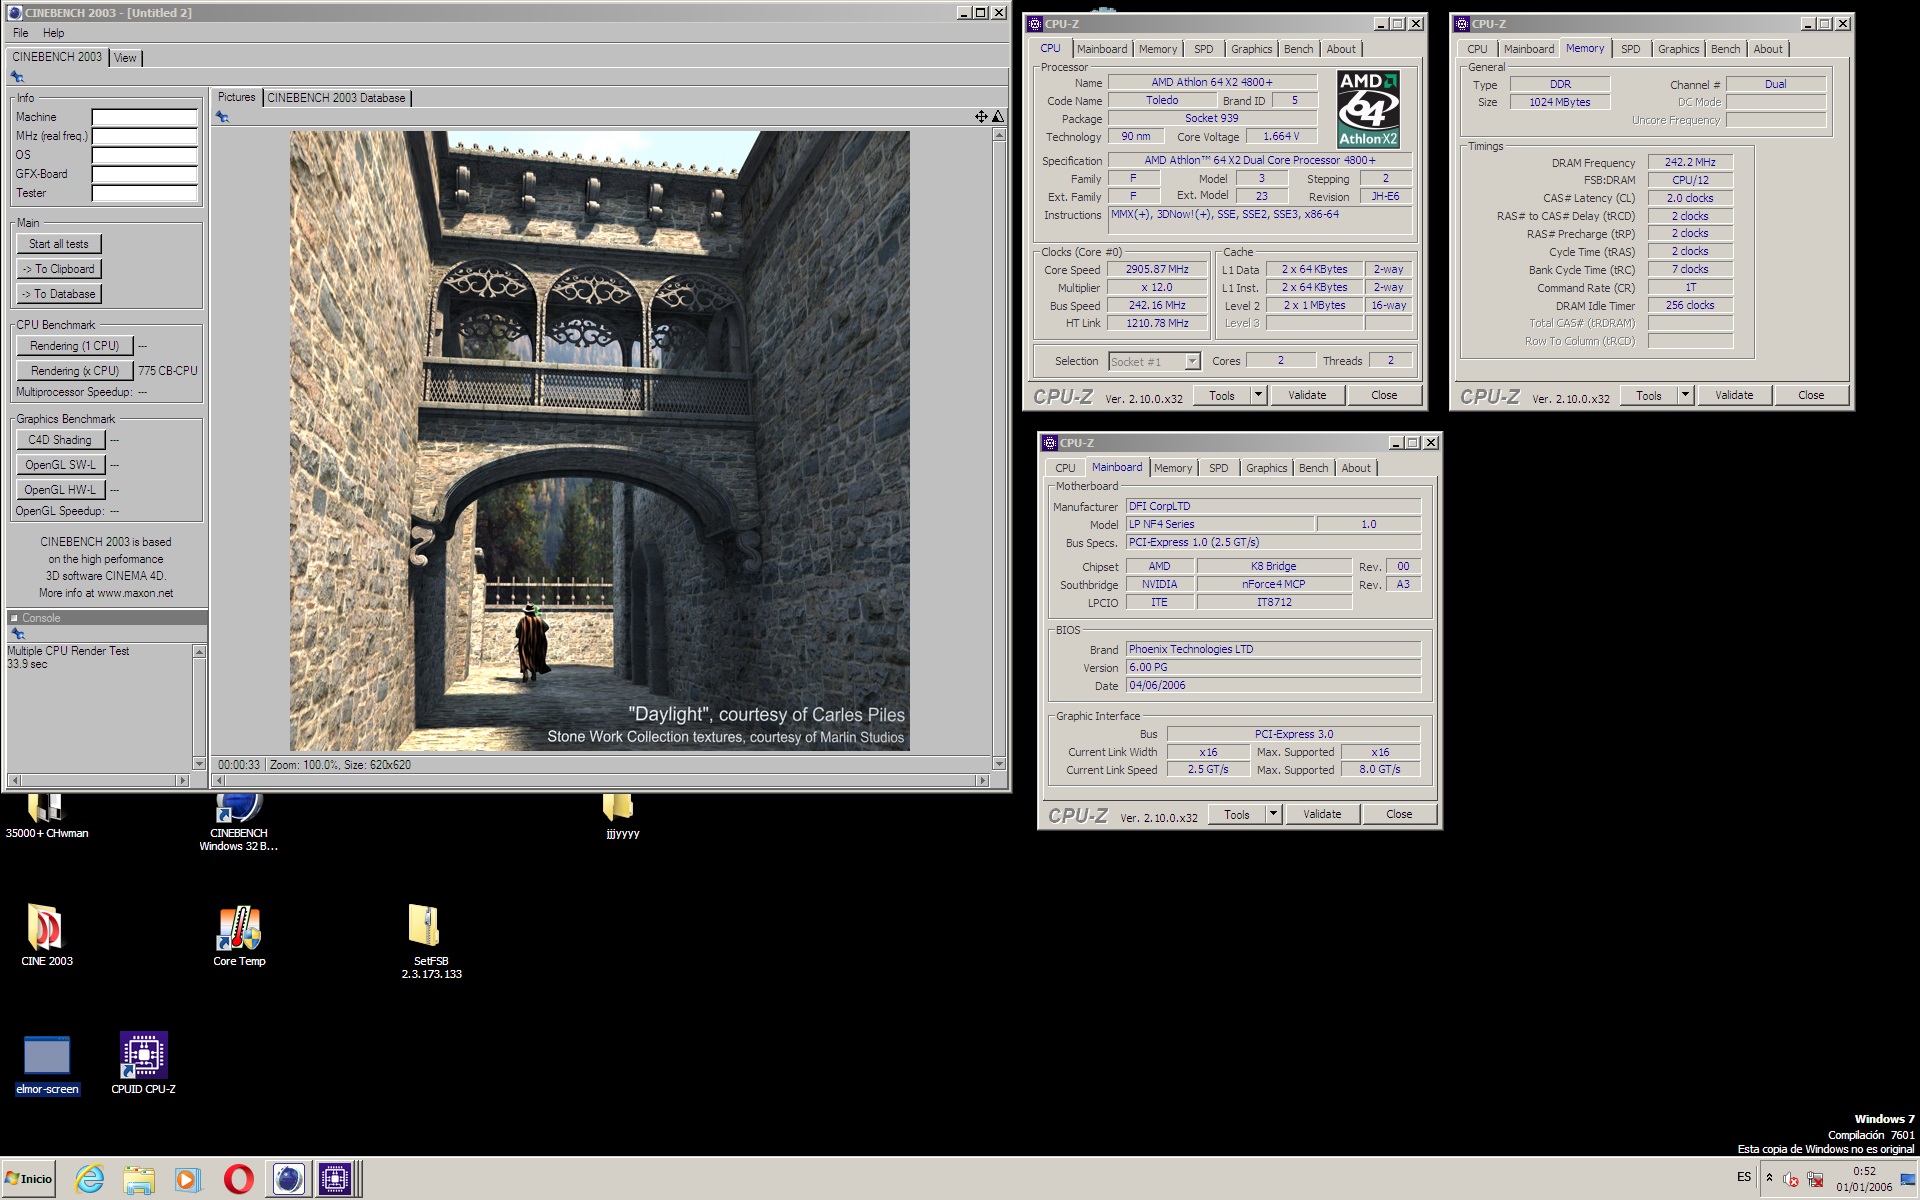Open the 35000+ CHwman desktop folder
The height and width of the screenshot is (1200, 1920).
(x=46, y=816)
